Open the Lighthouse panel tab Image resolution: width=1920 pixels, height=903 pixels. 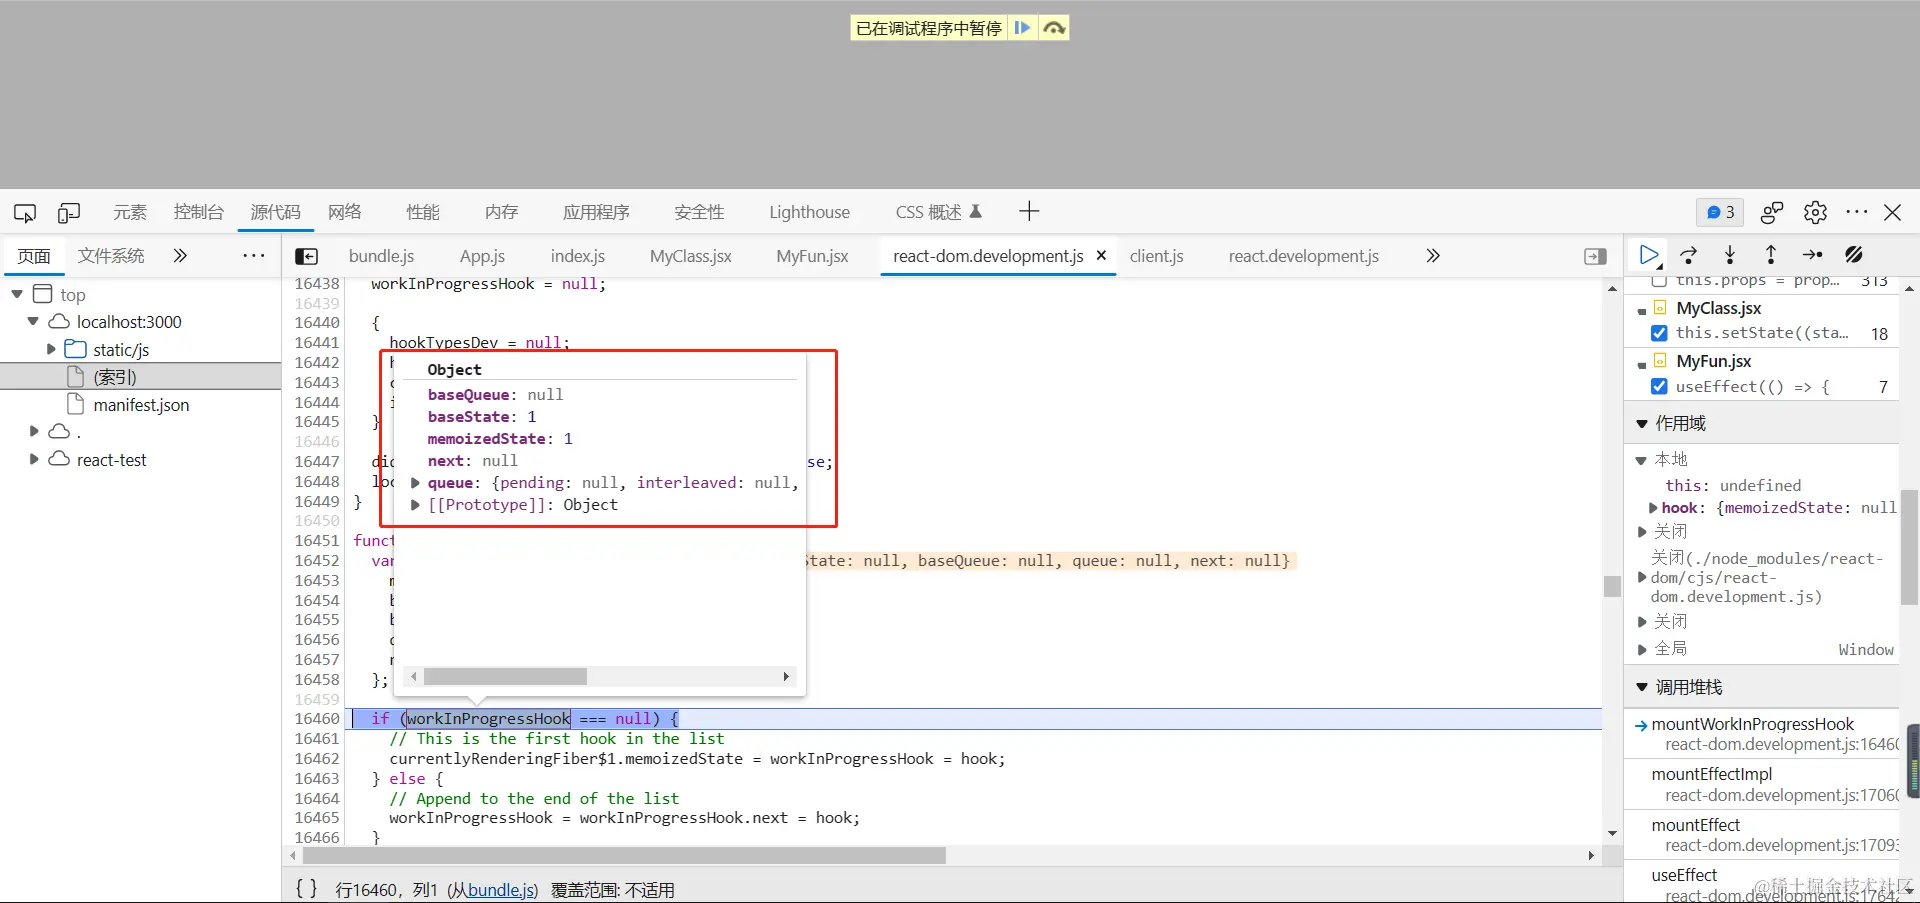coord(809,212)
